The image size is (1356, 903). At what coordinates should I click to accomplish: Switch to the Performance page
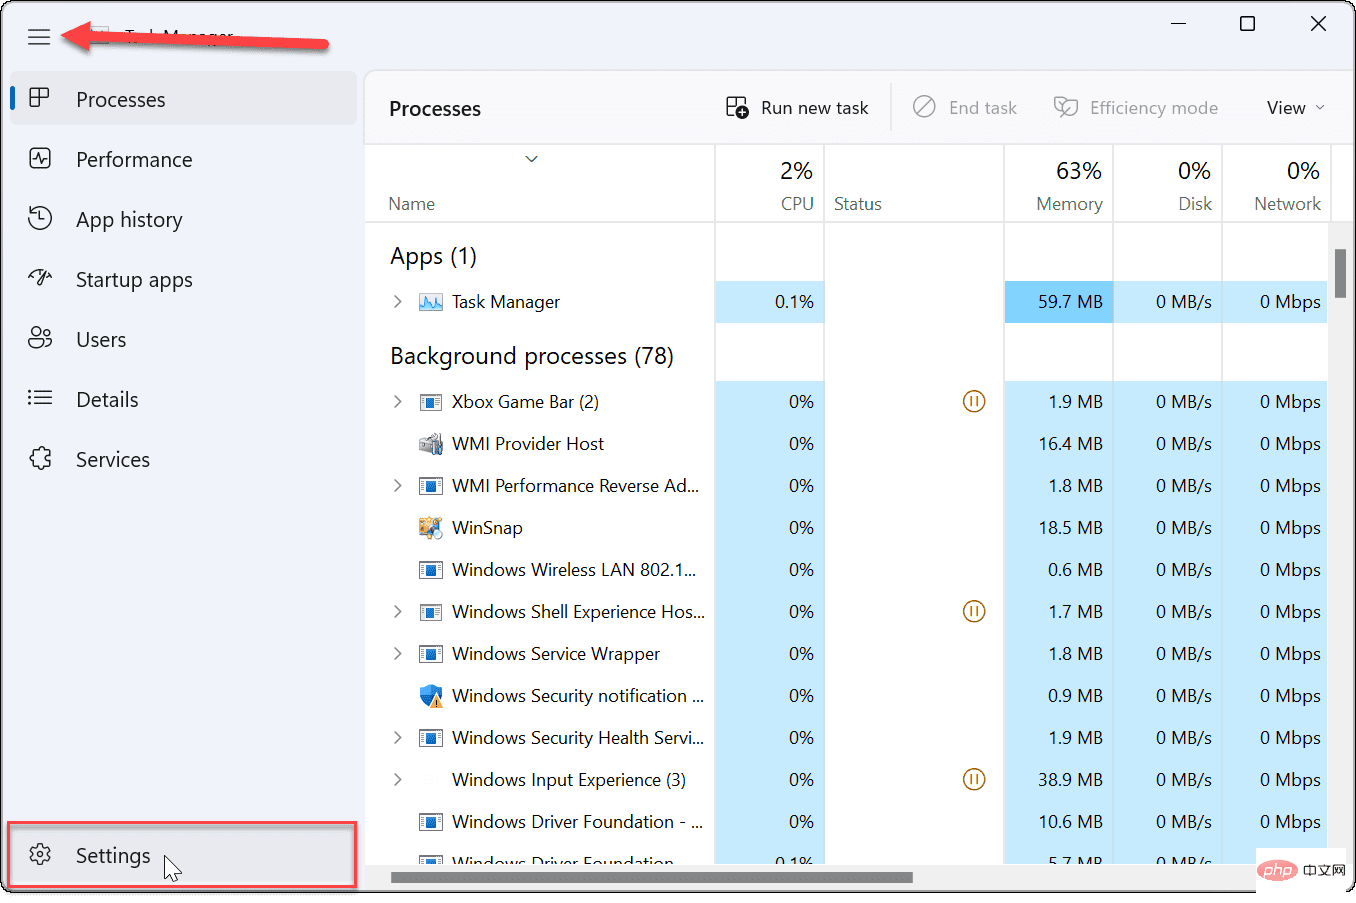click(184, 158)
